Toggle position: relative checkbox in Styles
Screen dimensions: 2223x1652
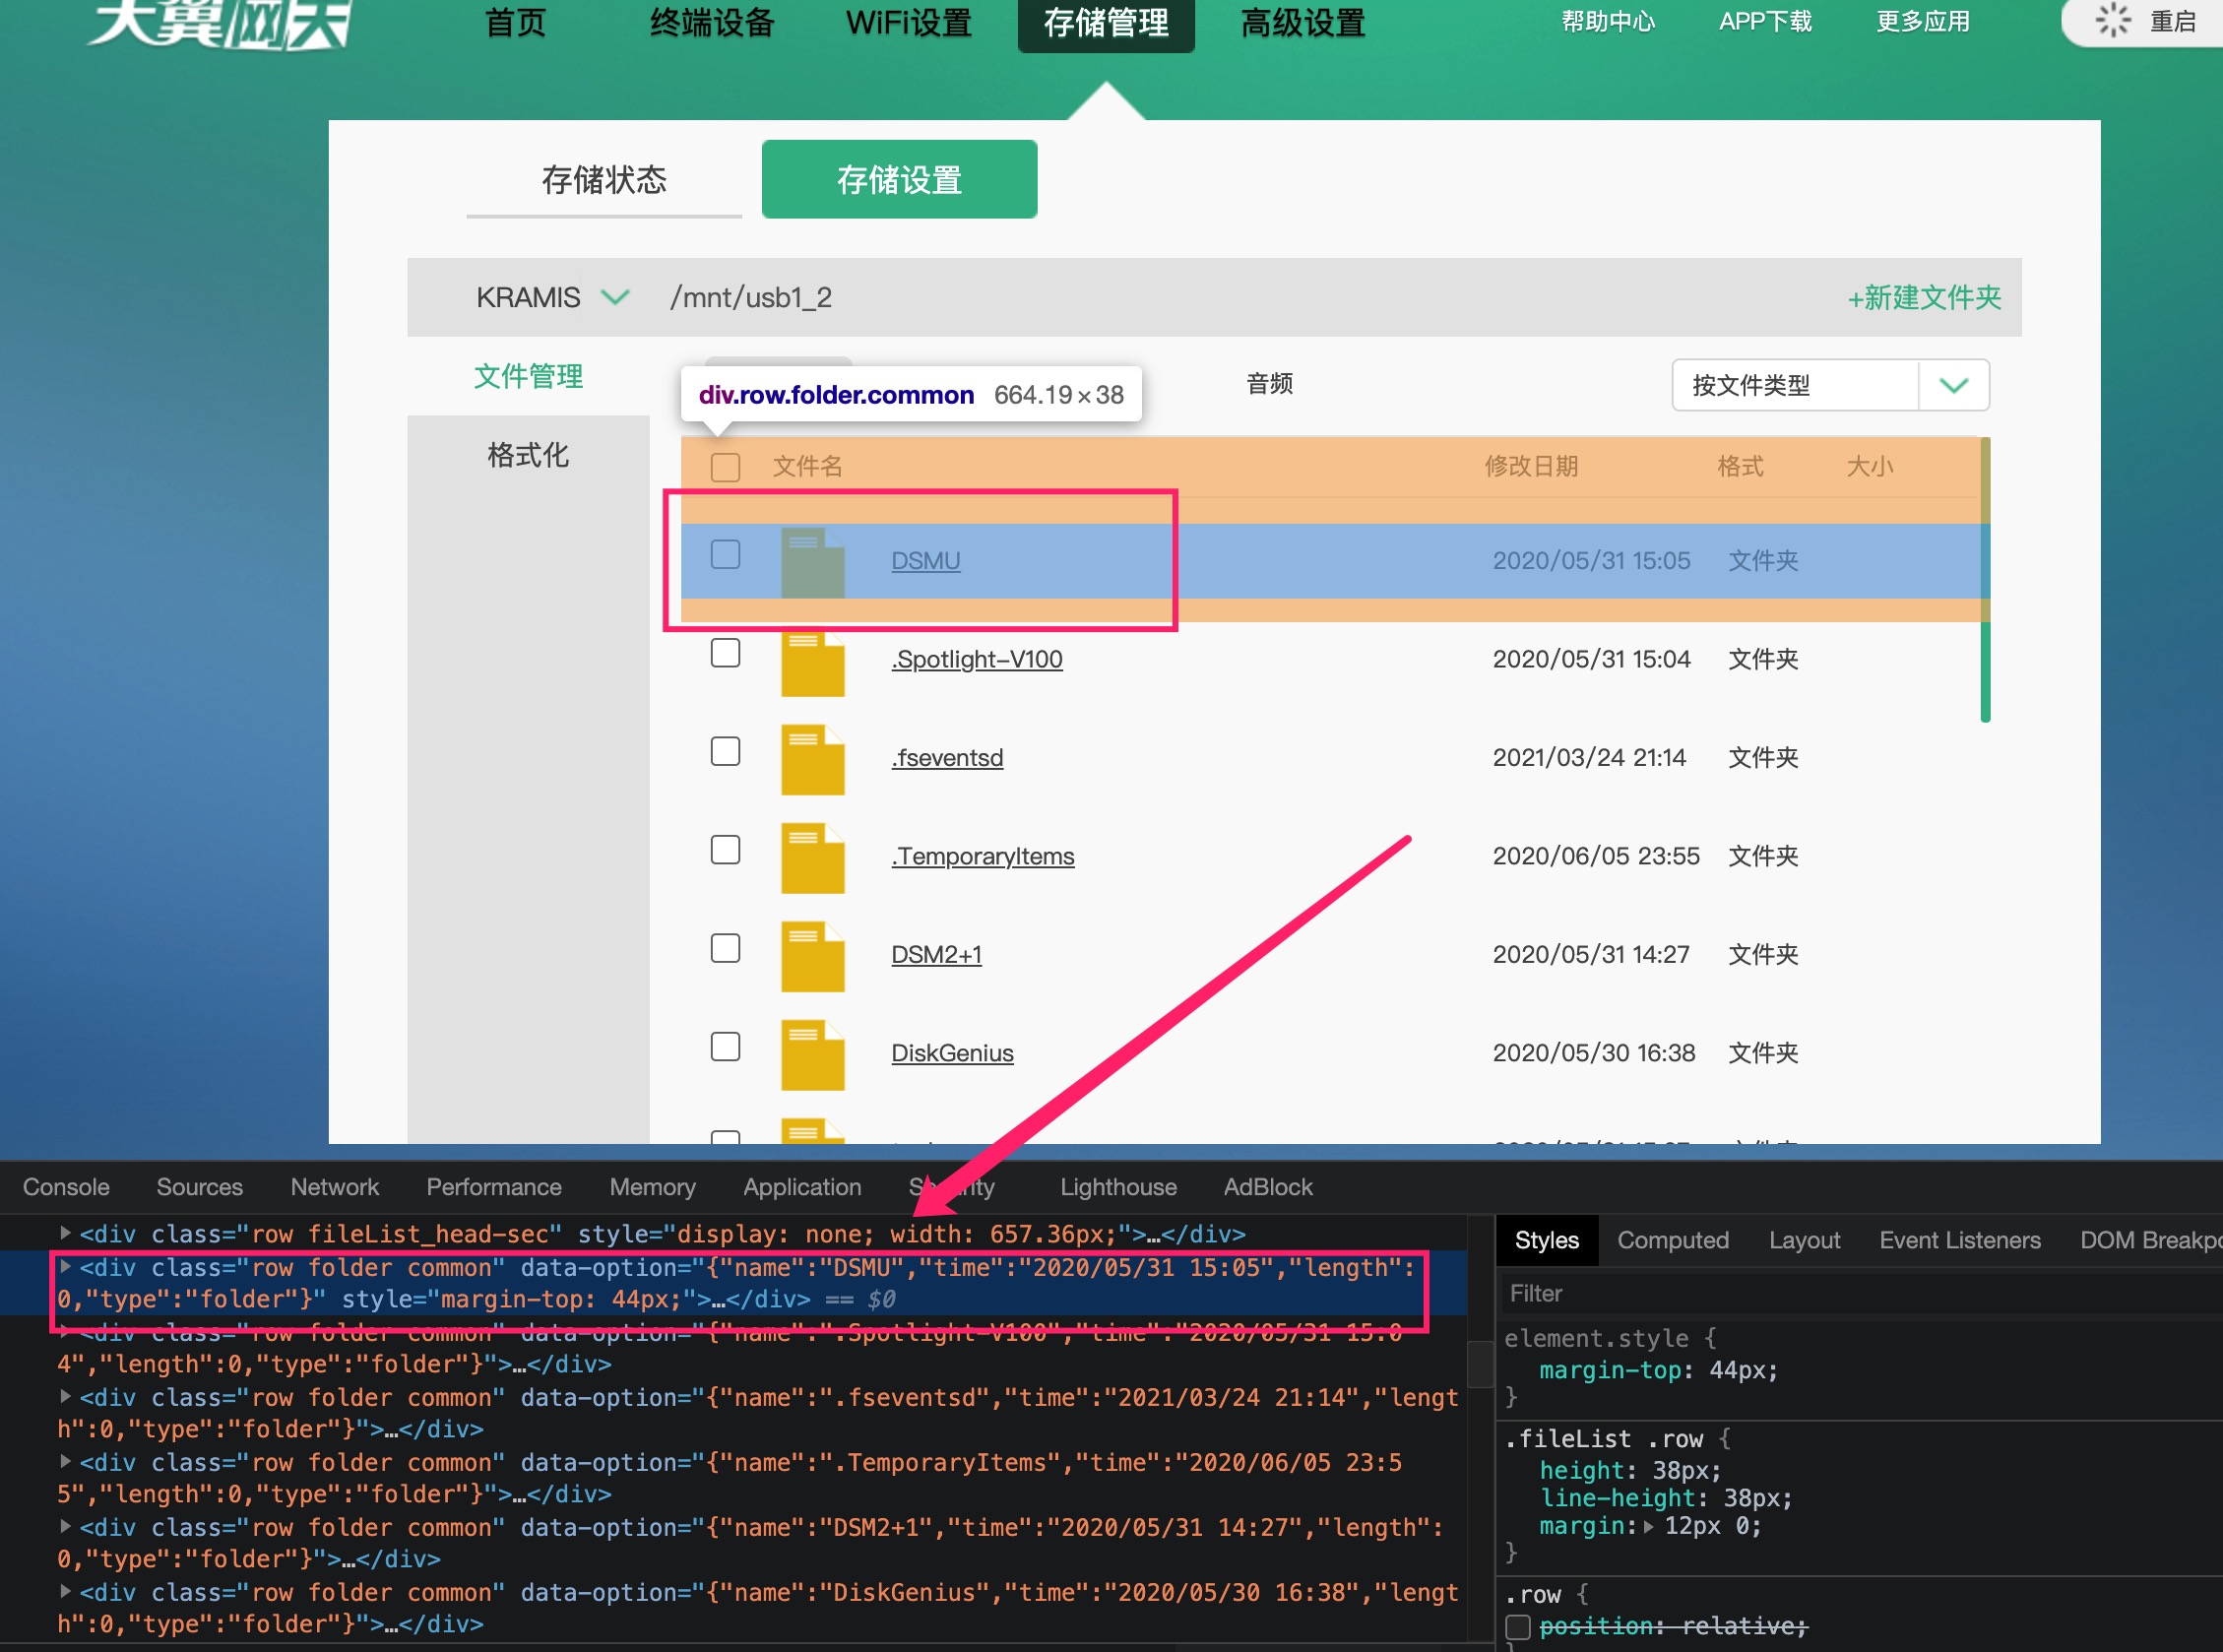point(1518,1627)
